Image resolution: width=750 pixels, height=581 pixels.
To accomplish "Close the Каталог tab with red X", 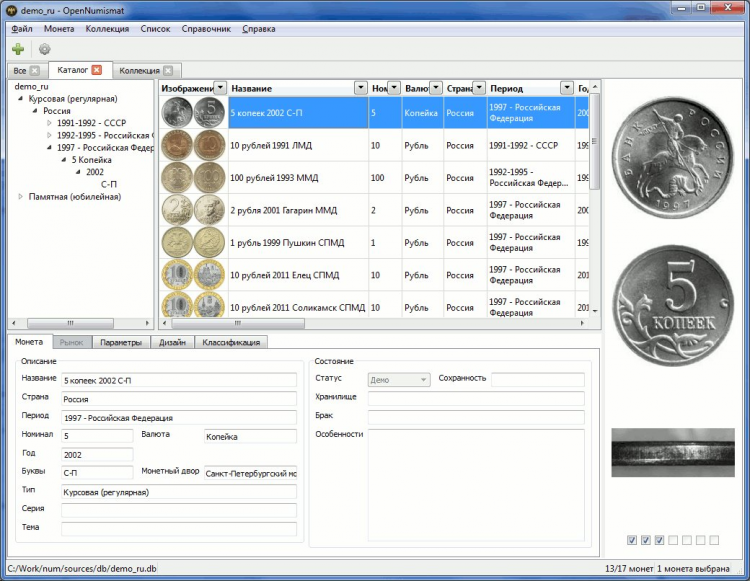I will click(96, 70).
